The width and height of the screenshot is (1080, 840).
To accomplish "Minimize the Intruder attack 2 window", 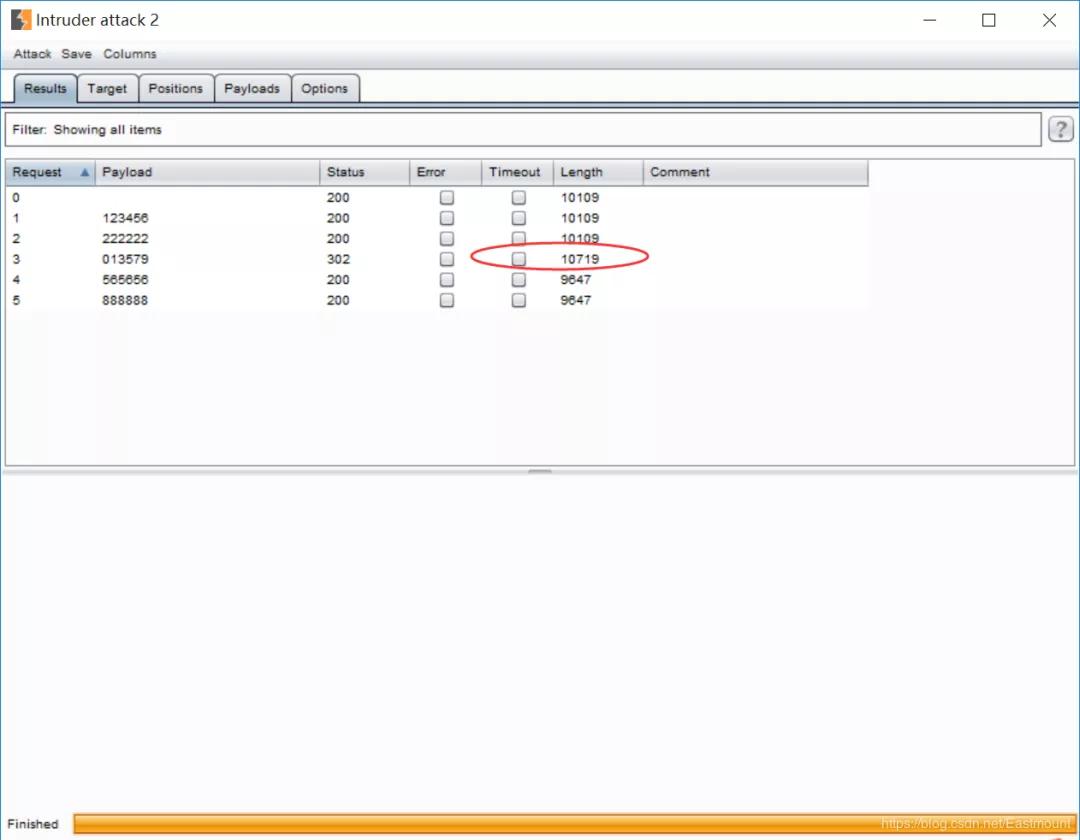I will tap(930, 20).
